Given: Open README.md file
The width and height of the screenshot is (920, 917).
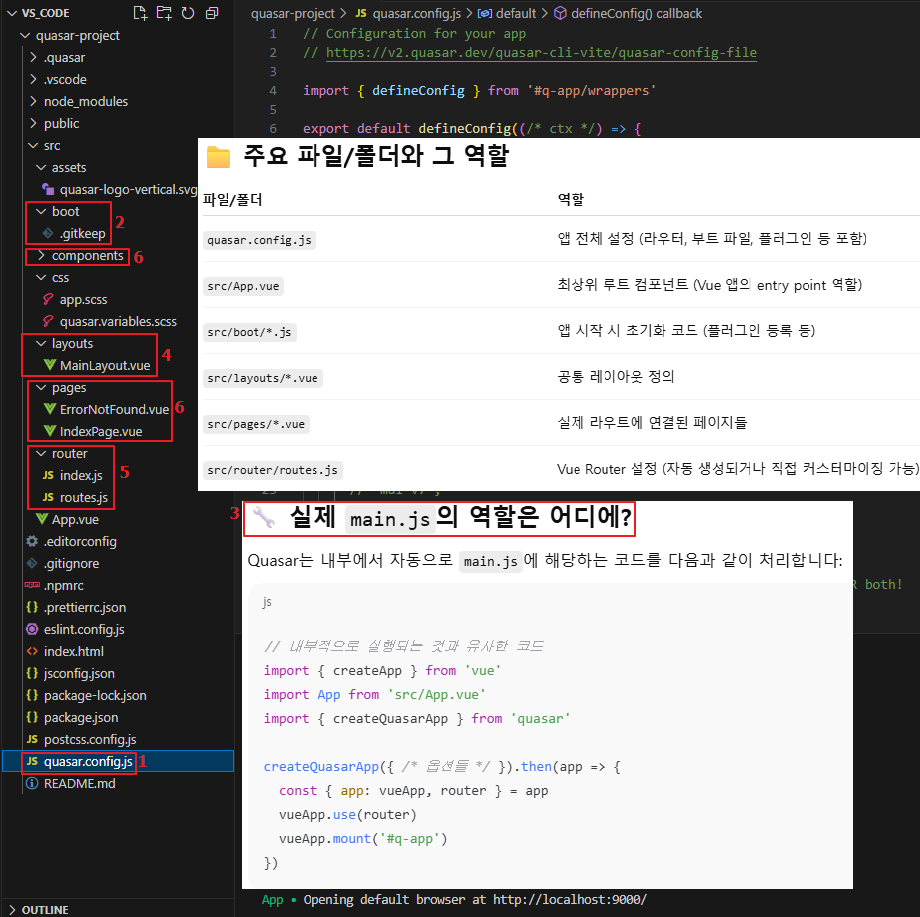Looking at the screenshot, I should point(79,783).
